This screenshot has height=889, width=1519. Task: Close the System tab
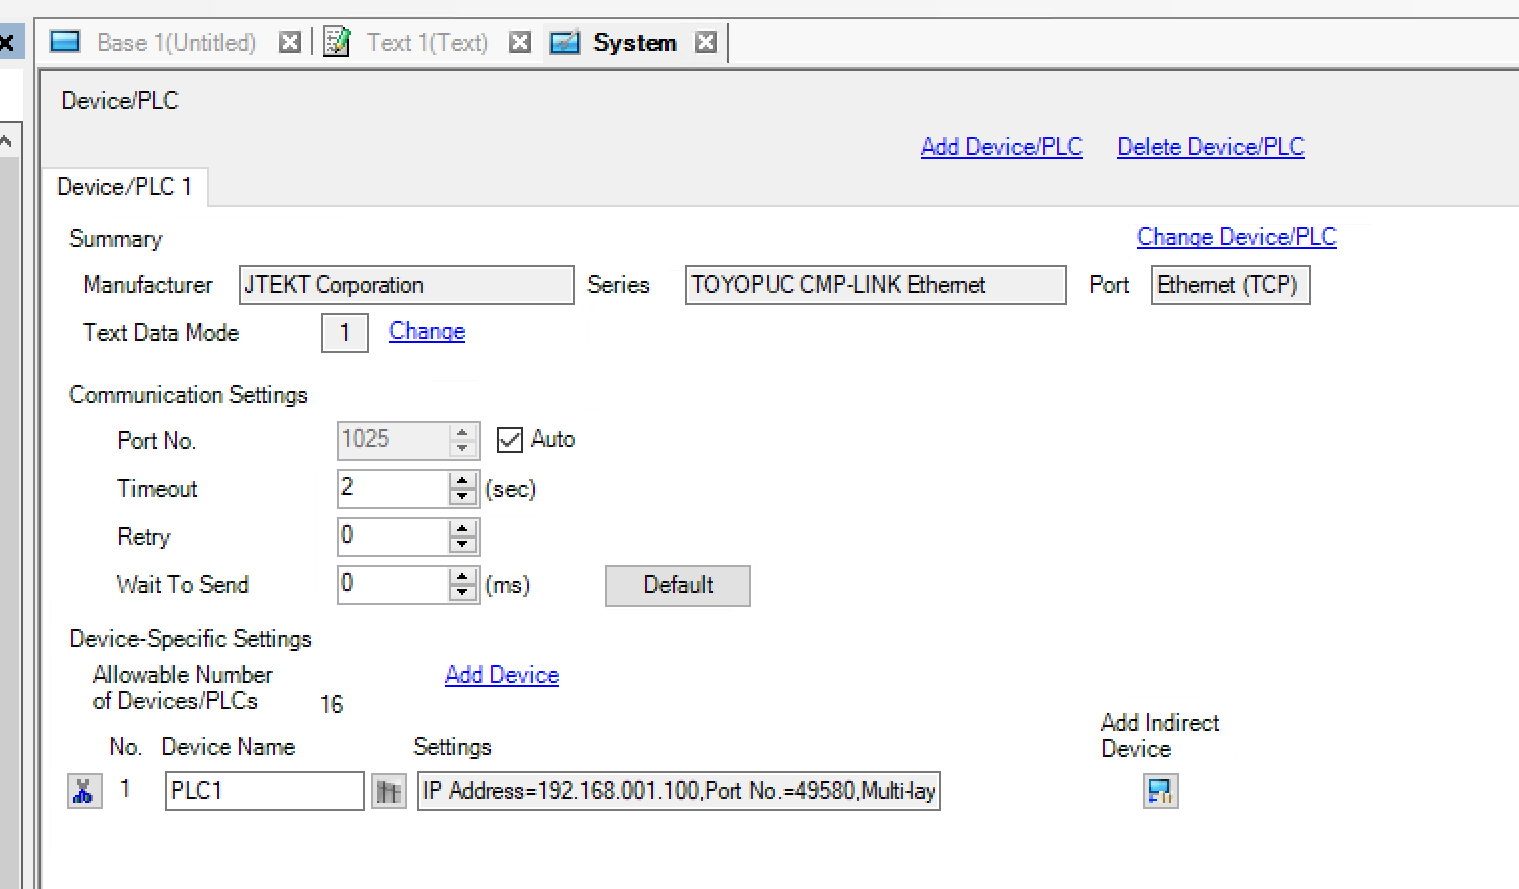[x=706, y=43]
